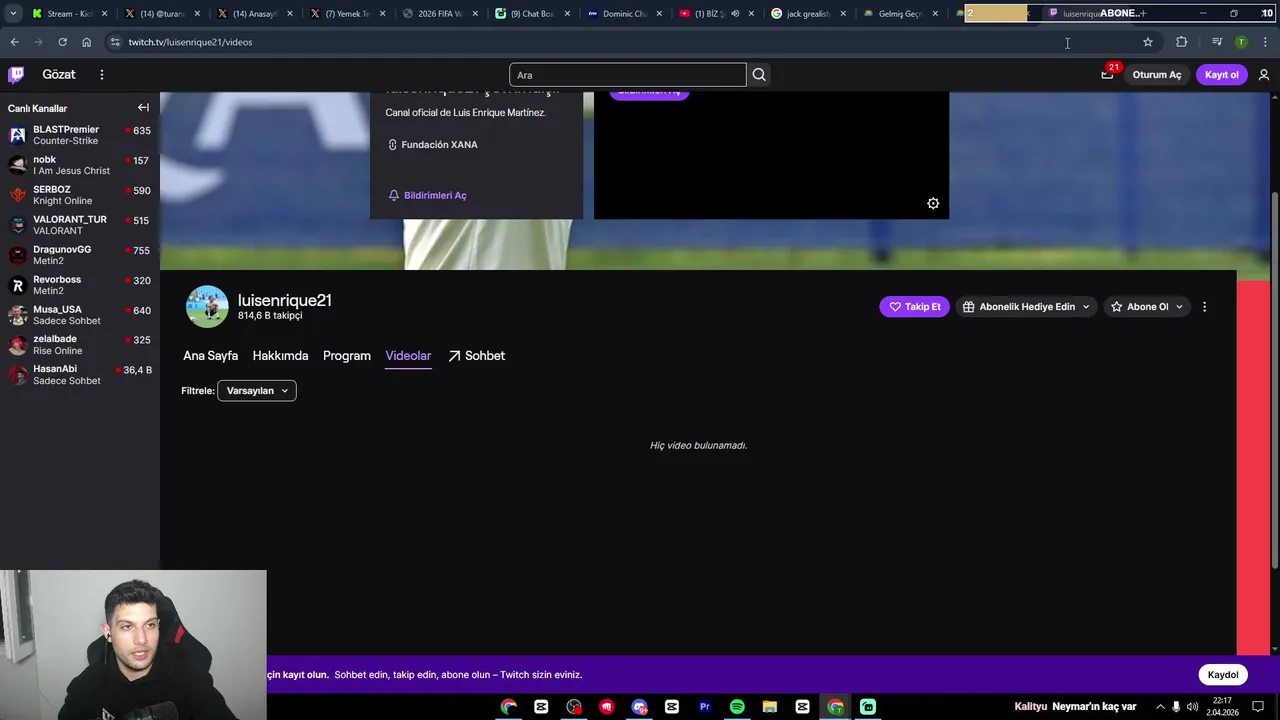Collapse the Canlı Kanallar sidebar
The height and width of the screenshot is (720, 1280).
143,108
